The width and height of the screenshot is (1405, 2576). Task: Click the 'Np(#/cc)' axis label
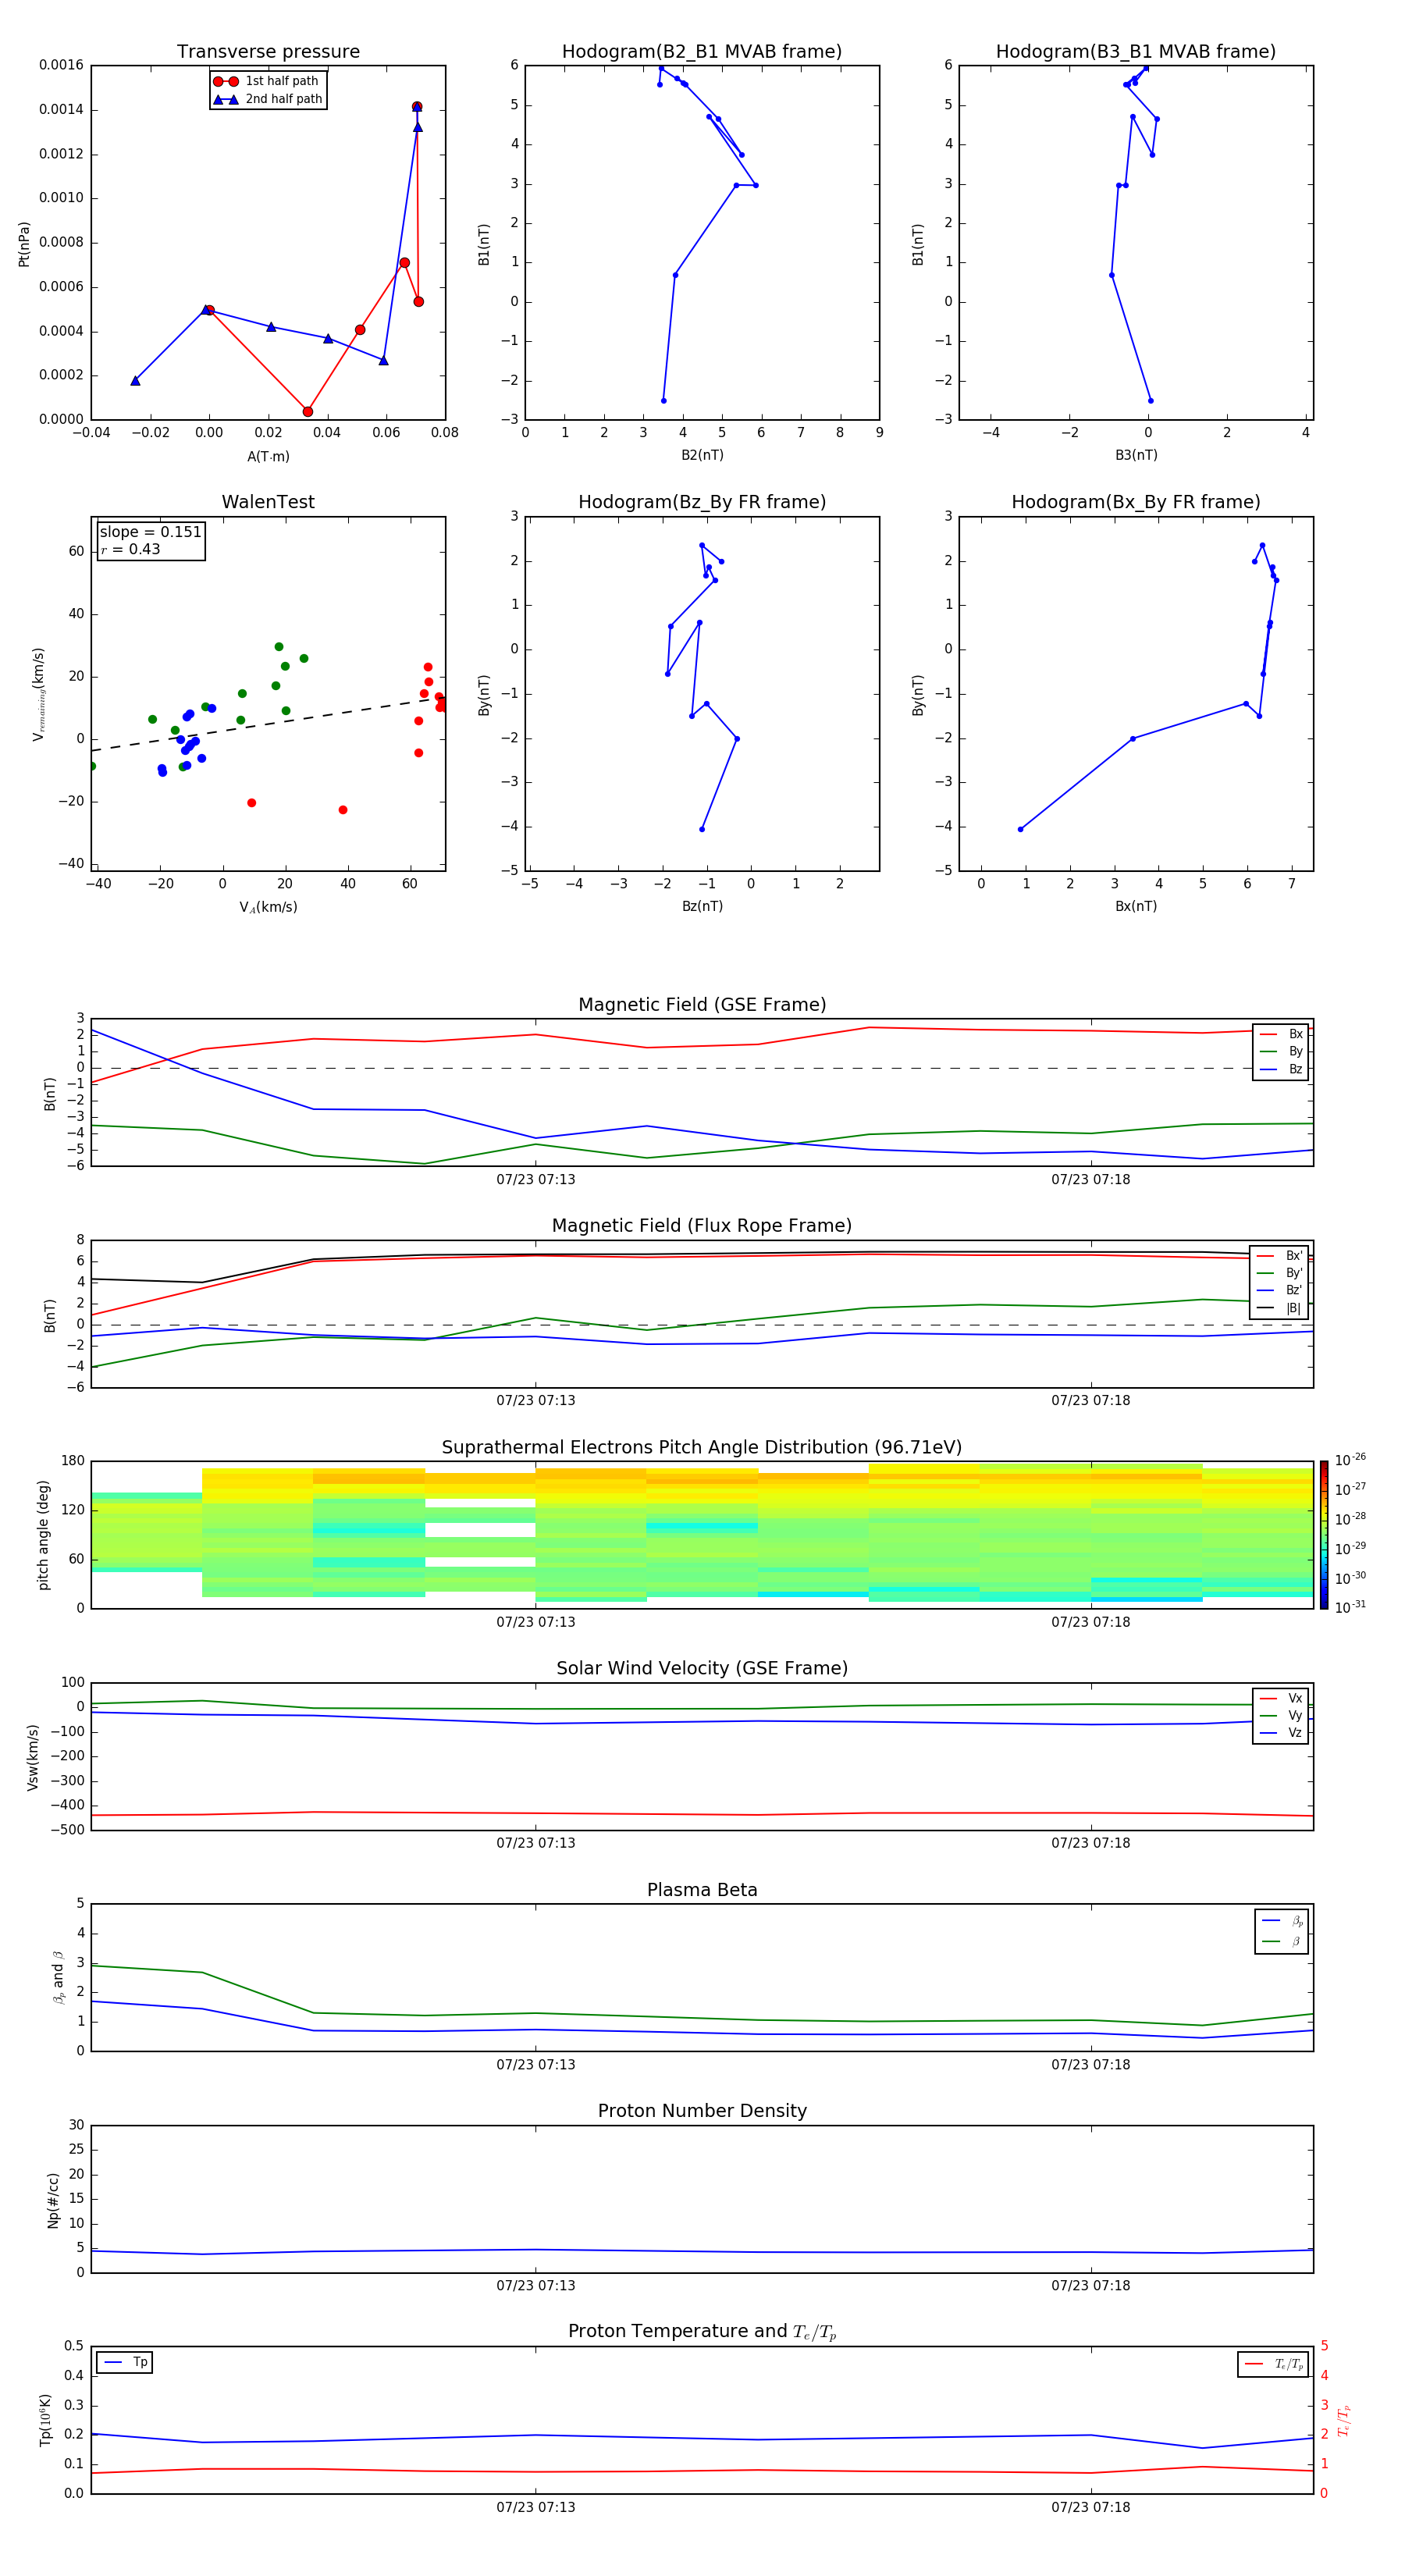[53, 2200]
